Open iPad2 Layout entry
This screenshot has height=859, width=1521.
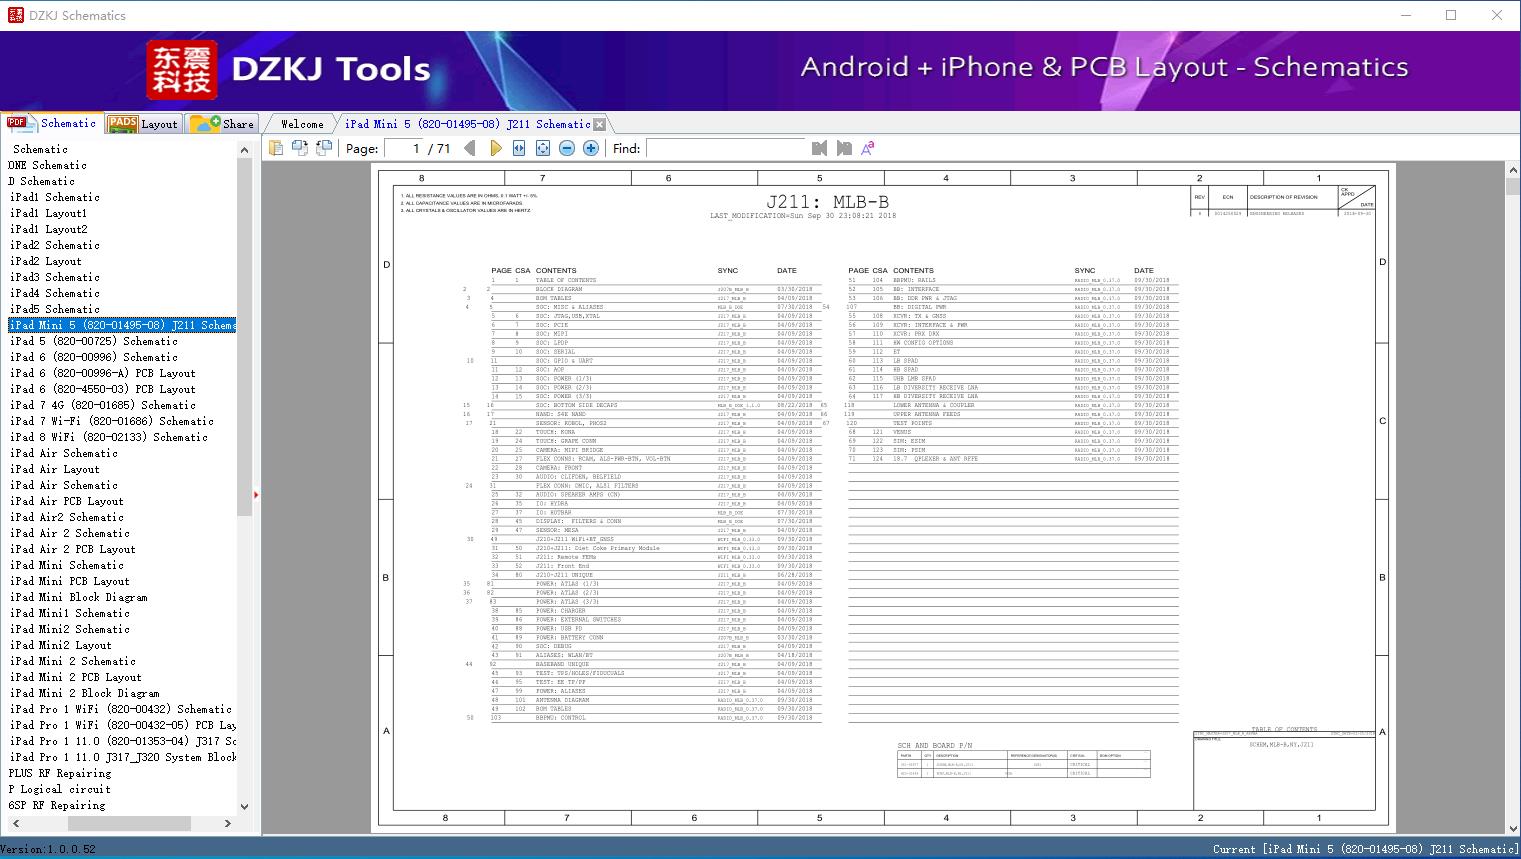click(x=46, y=261)
